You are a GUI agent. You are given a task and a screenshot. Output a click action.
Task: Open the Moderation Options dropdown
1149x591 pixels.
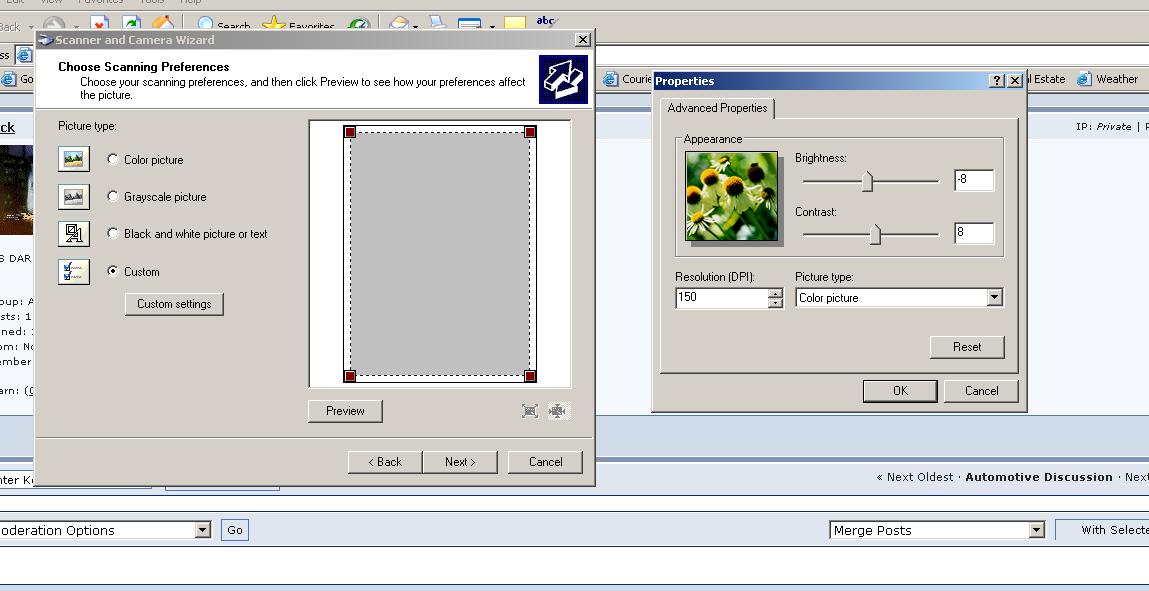(203, 531)
